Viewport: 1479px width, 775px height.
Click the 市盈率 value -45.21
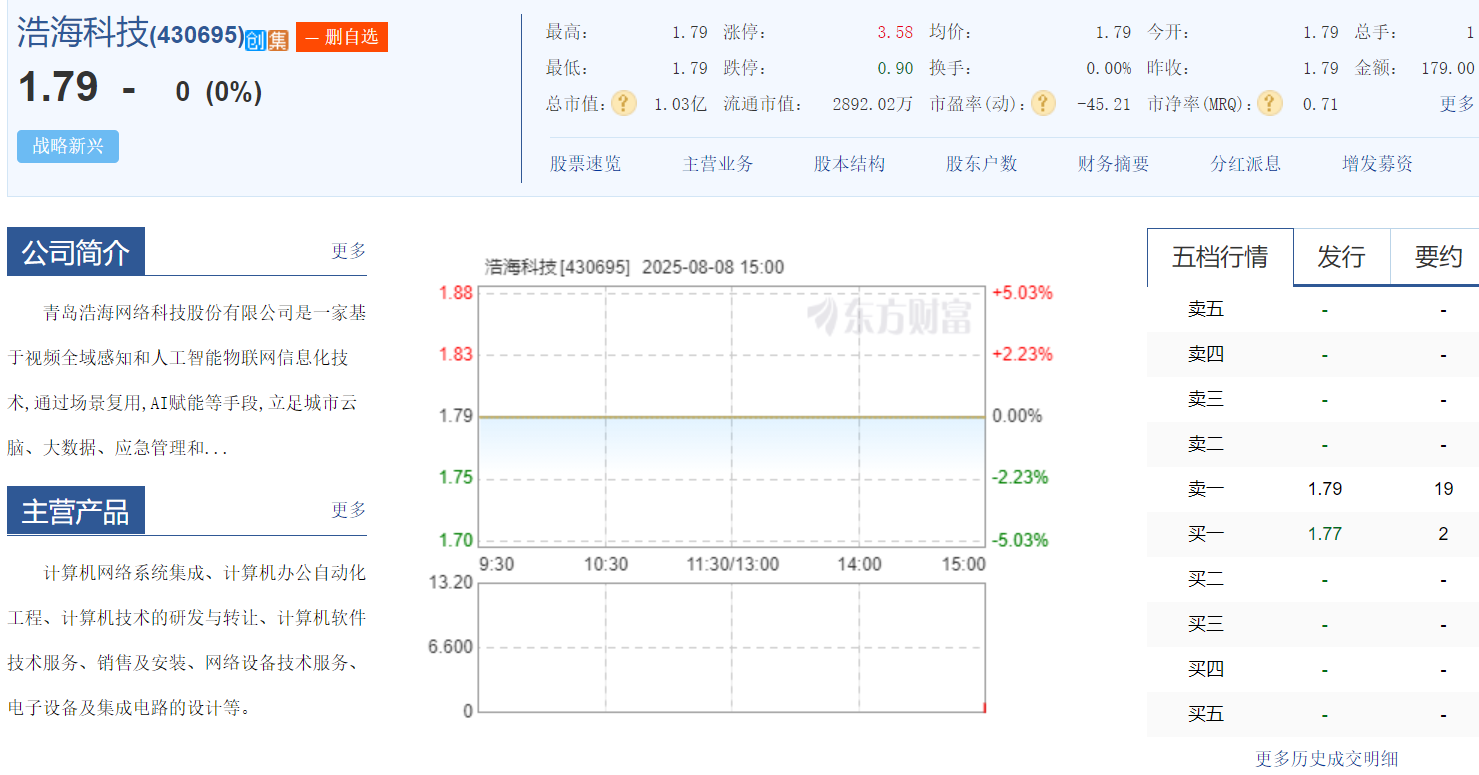pyautogui.click(x=1104, y=104)
